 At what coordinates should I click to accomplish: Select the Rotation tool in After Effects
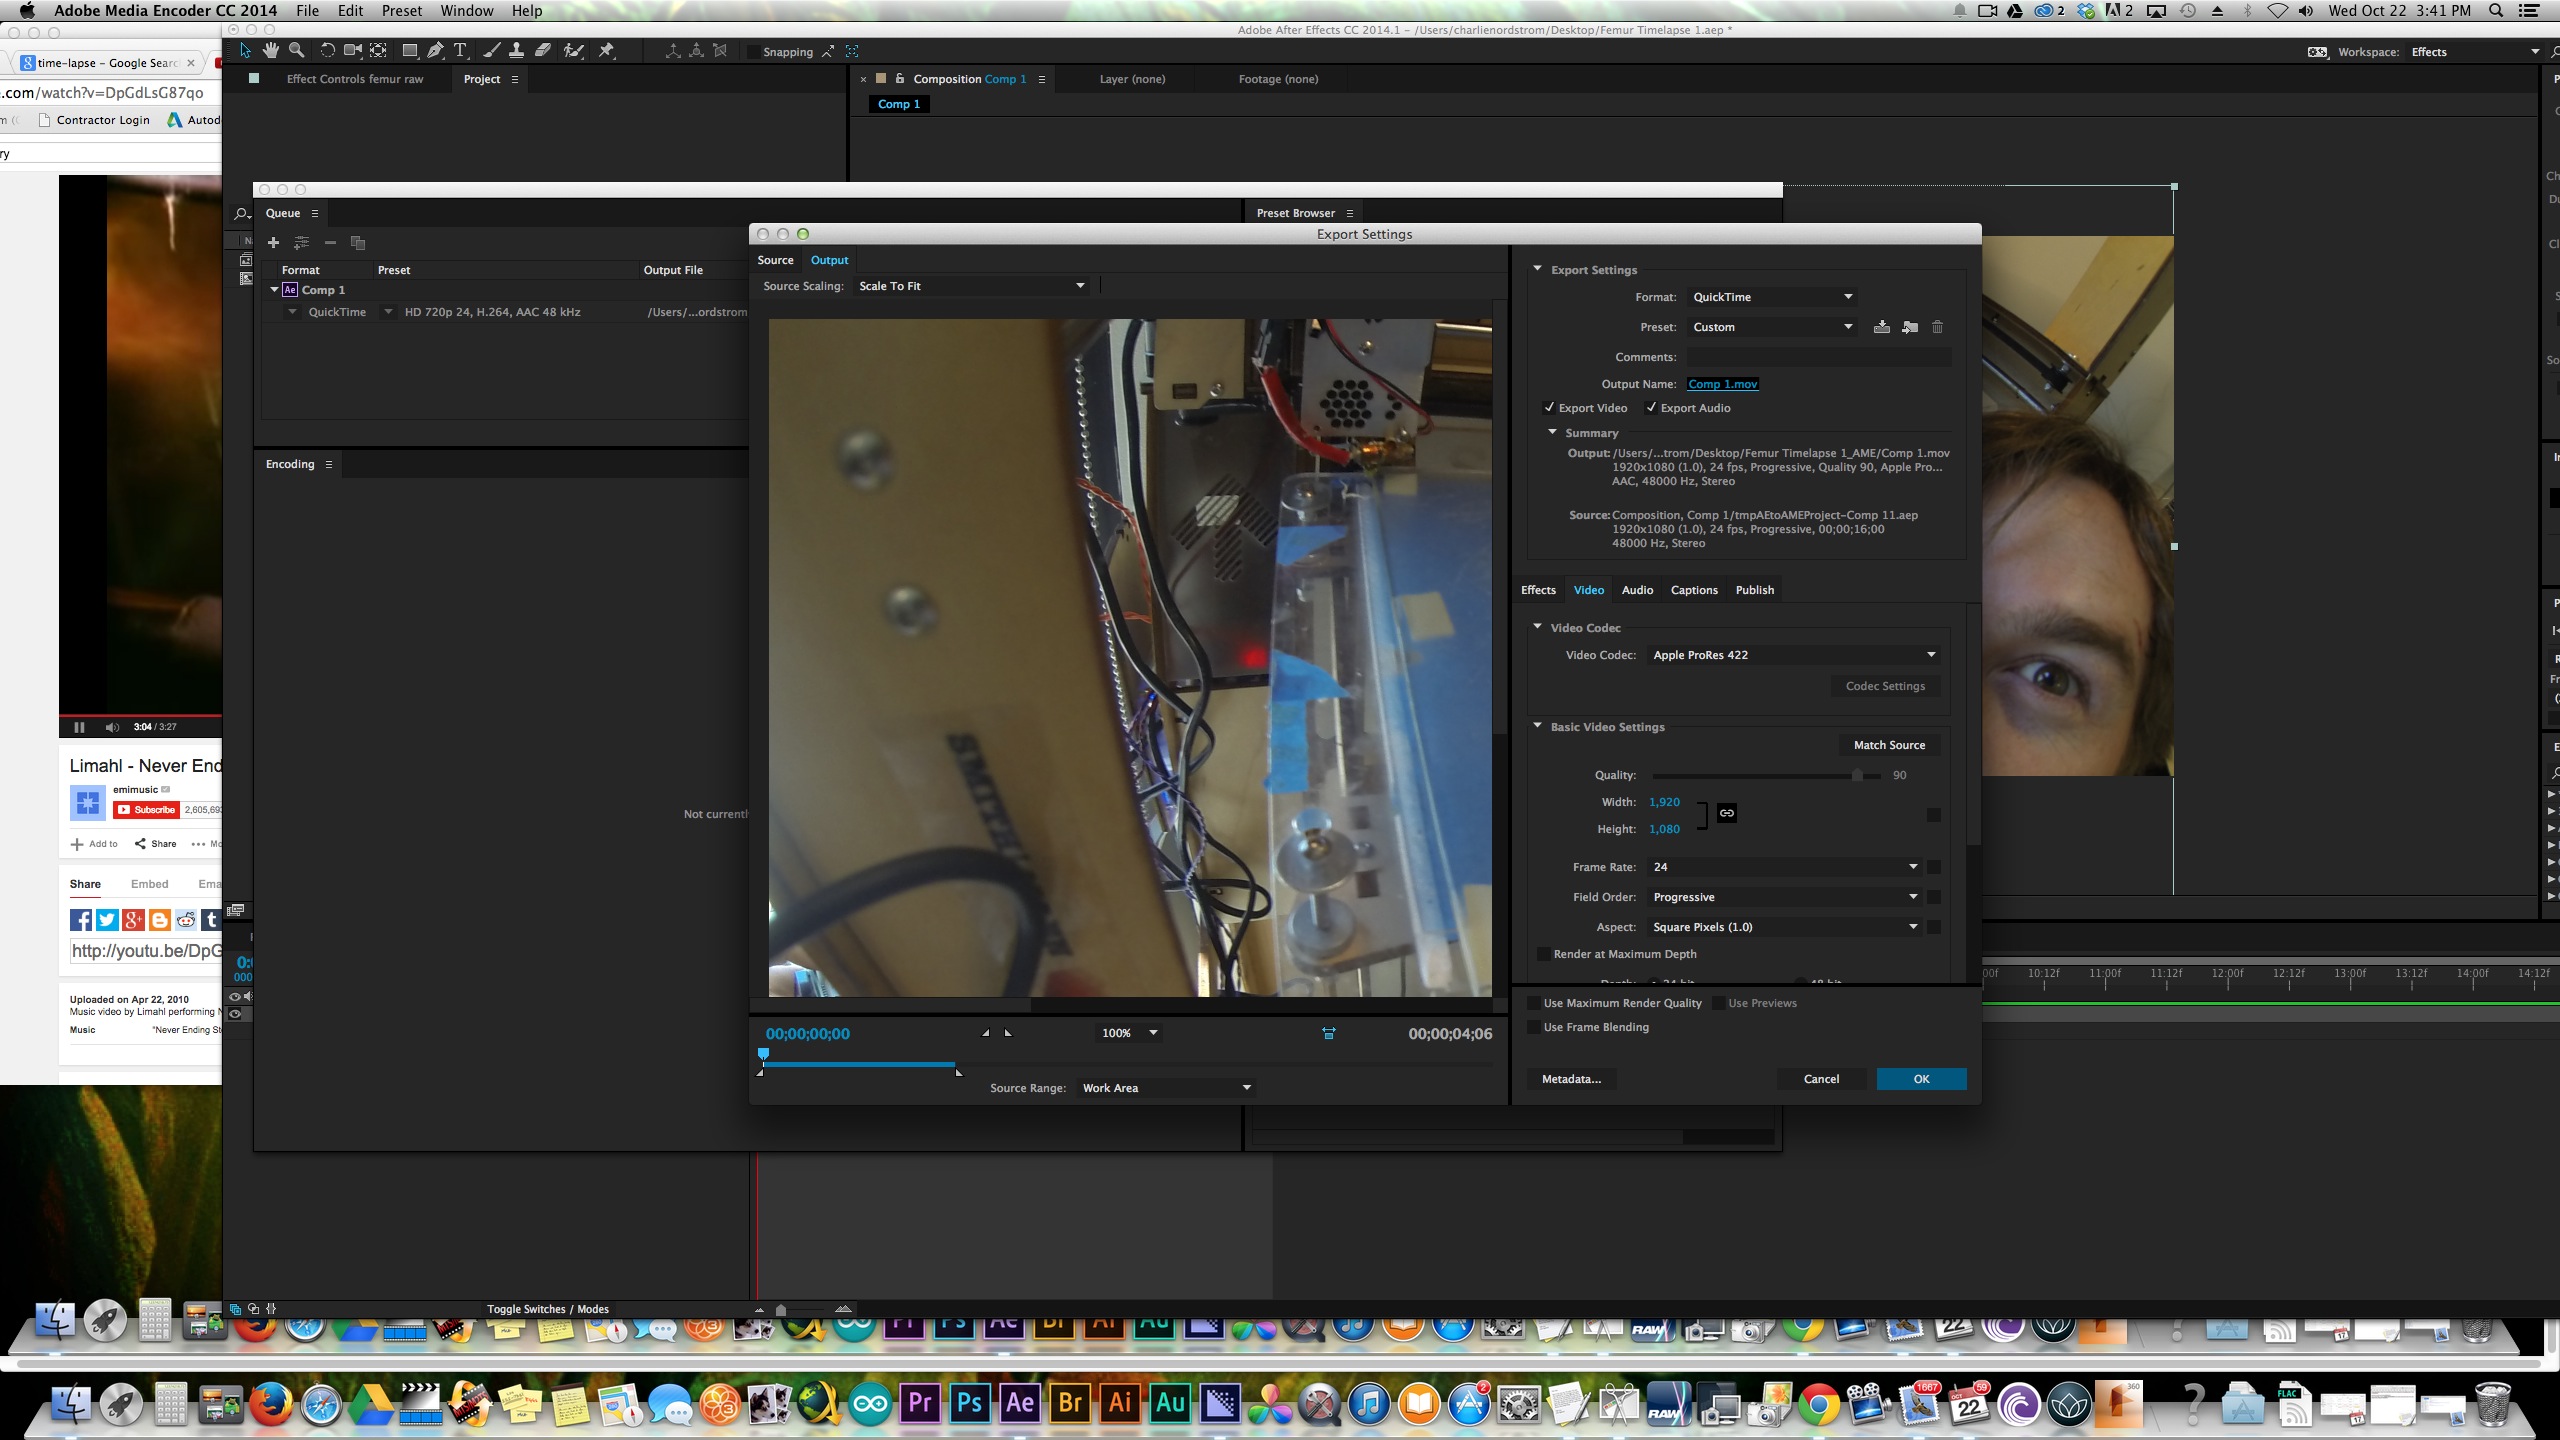(x=327, y=50)
